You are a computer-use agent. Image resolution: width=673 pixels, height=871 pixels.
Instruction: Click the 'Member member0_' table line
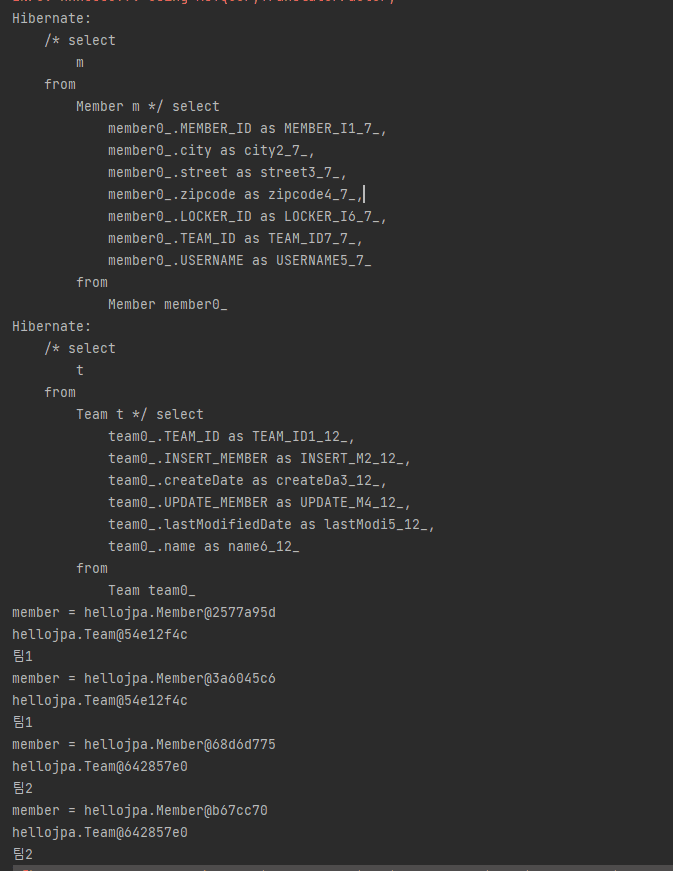pyautogui.click(x=168, y=304)
